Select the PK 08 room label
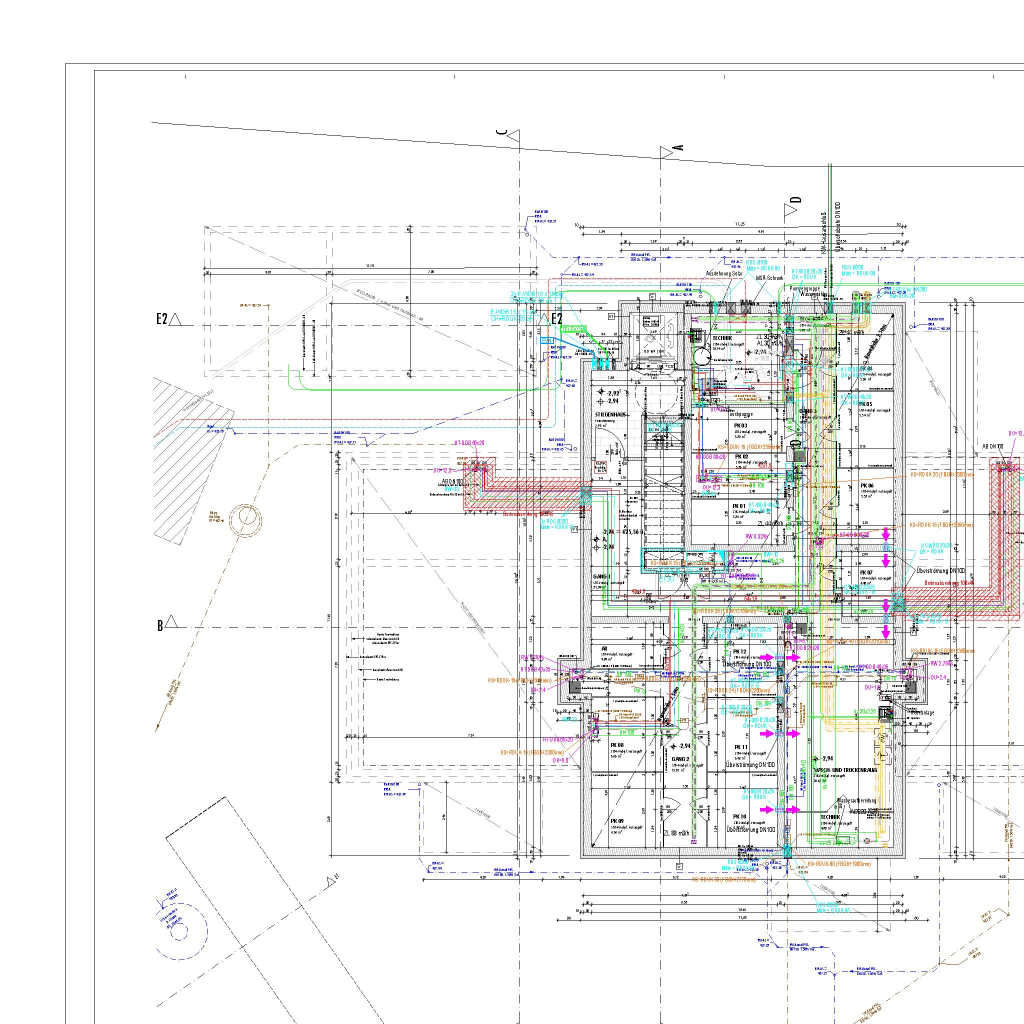This screenshot has width=1024, height=1024. tap(617, 745)
